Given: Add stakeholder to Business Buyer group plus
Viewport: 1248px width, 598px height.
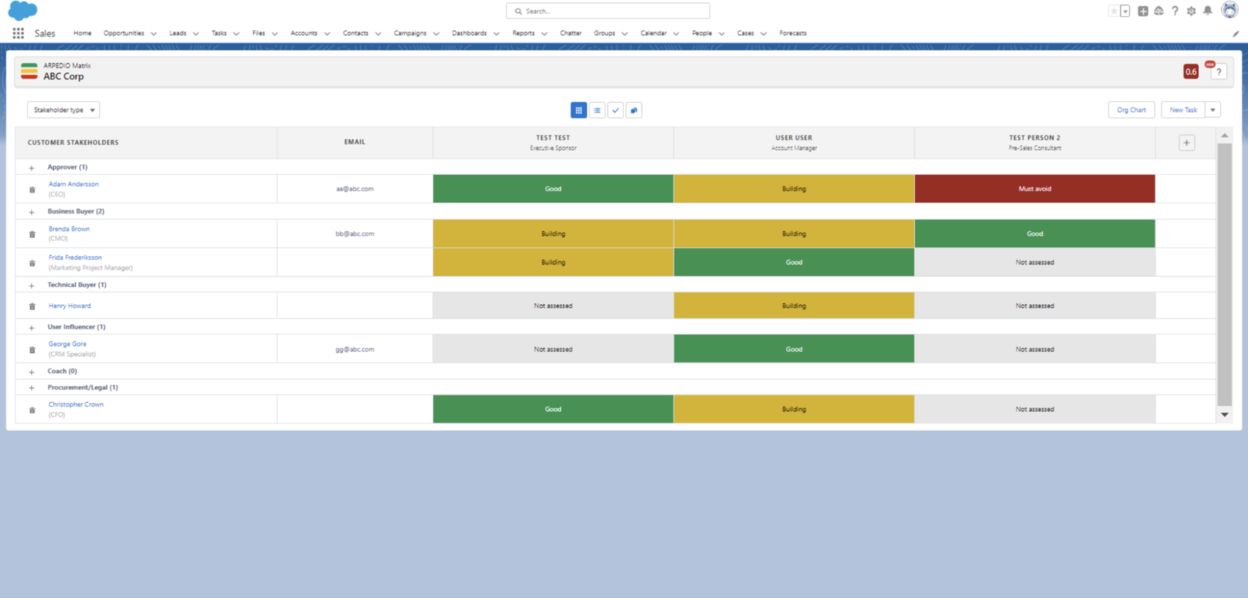Looking at the screenshot, I should click(x=32, y=212).
